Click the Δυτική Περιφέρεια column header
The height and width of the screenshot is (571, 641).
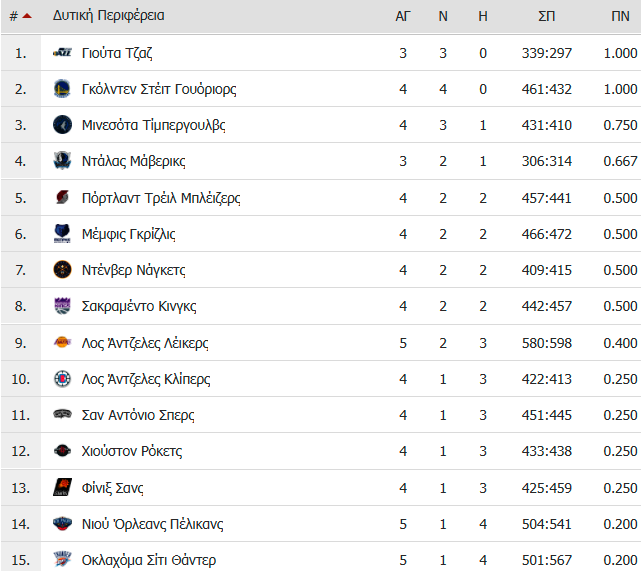point(108,16)
